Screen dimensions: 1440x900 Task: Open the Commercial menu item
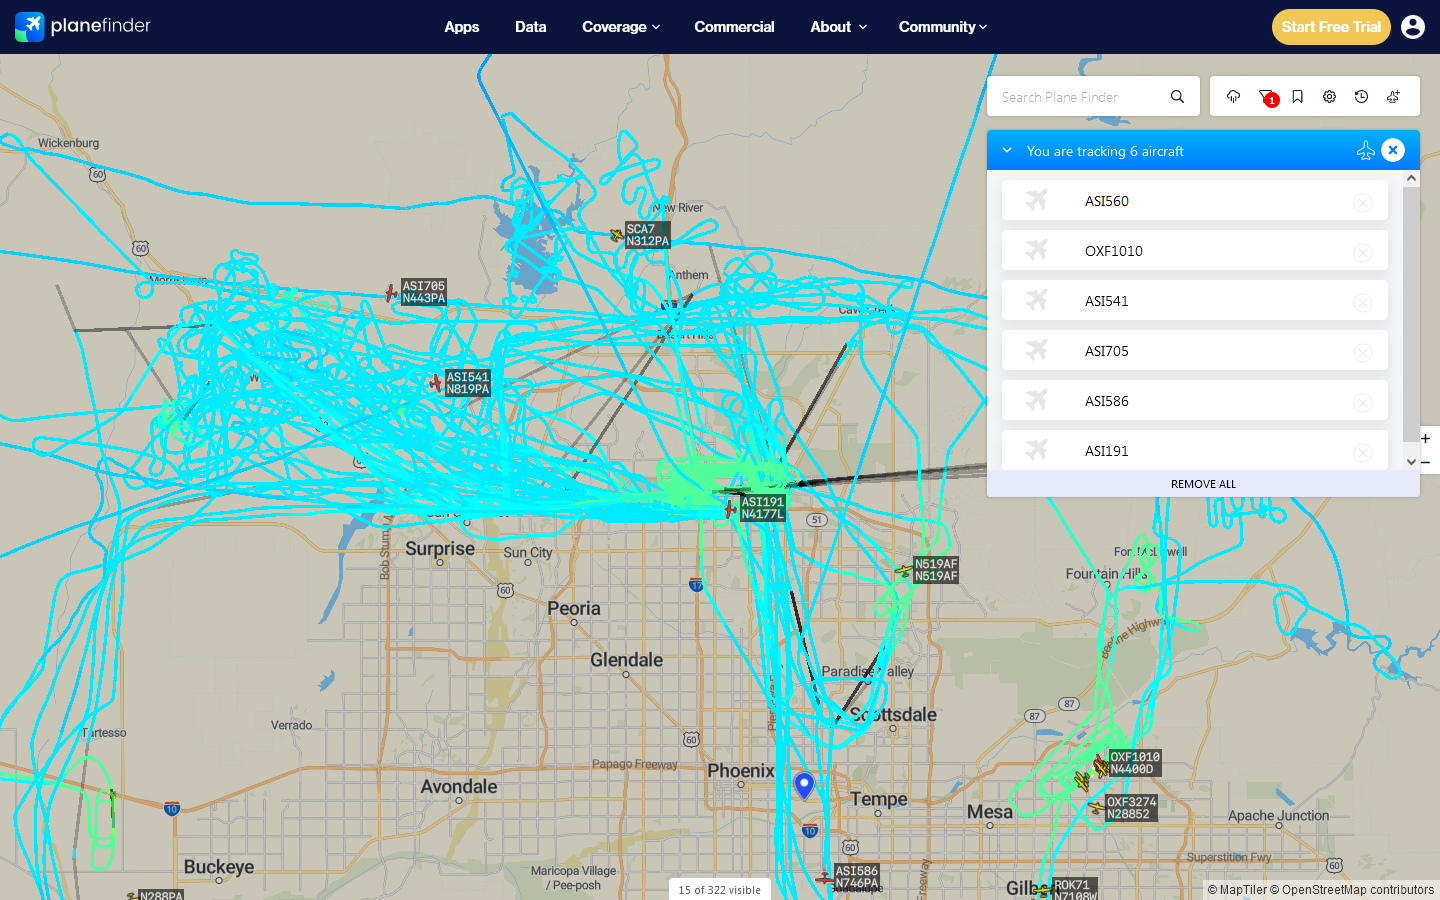tap(734, 27)
